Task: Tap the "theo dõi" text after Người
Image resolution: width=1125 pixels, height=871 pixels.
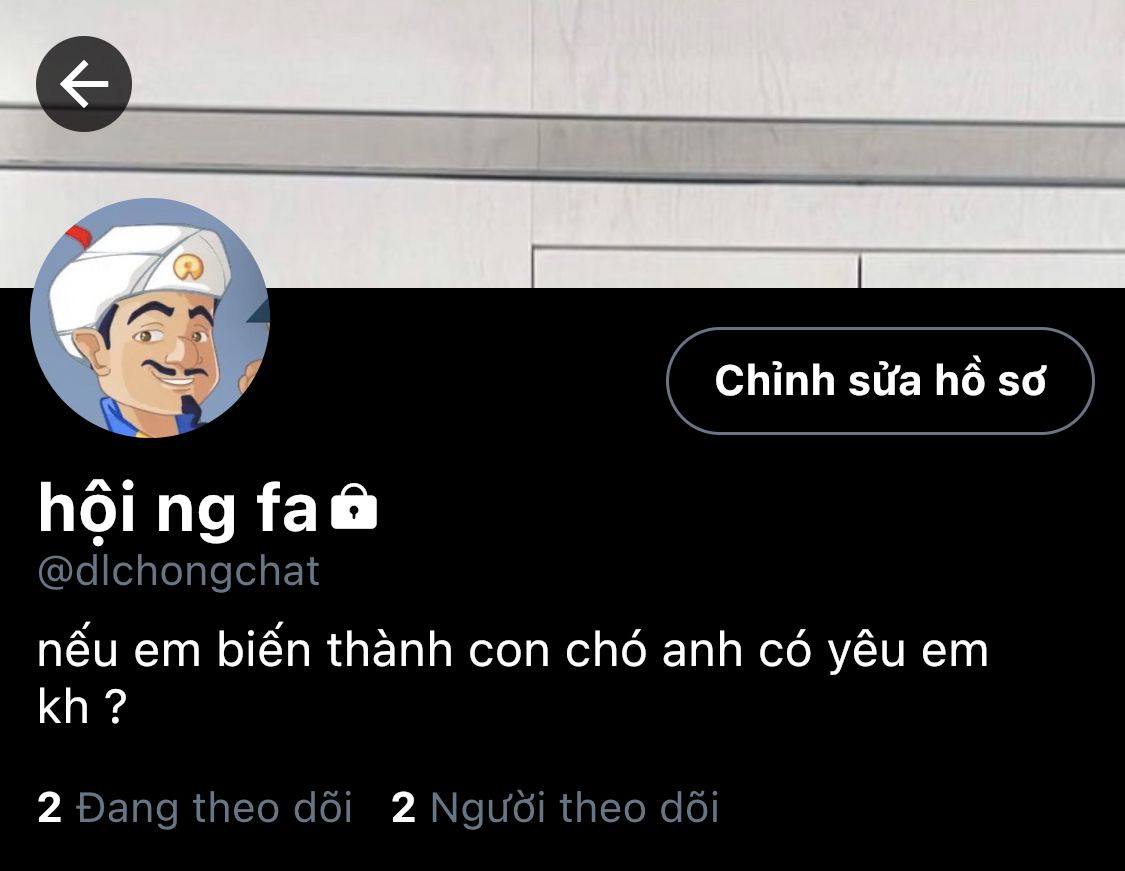Action: point(639,808)
